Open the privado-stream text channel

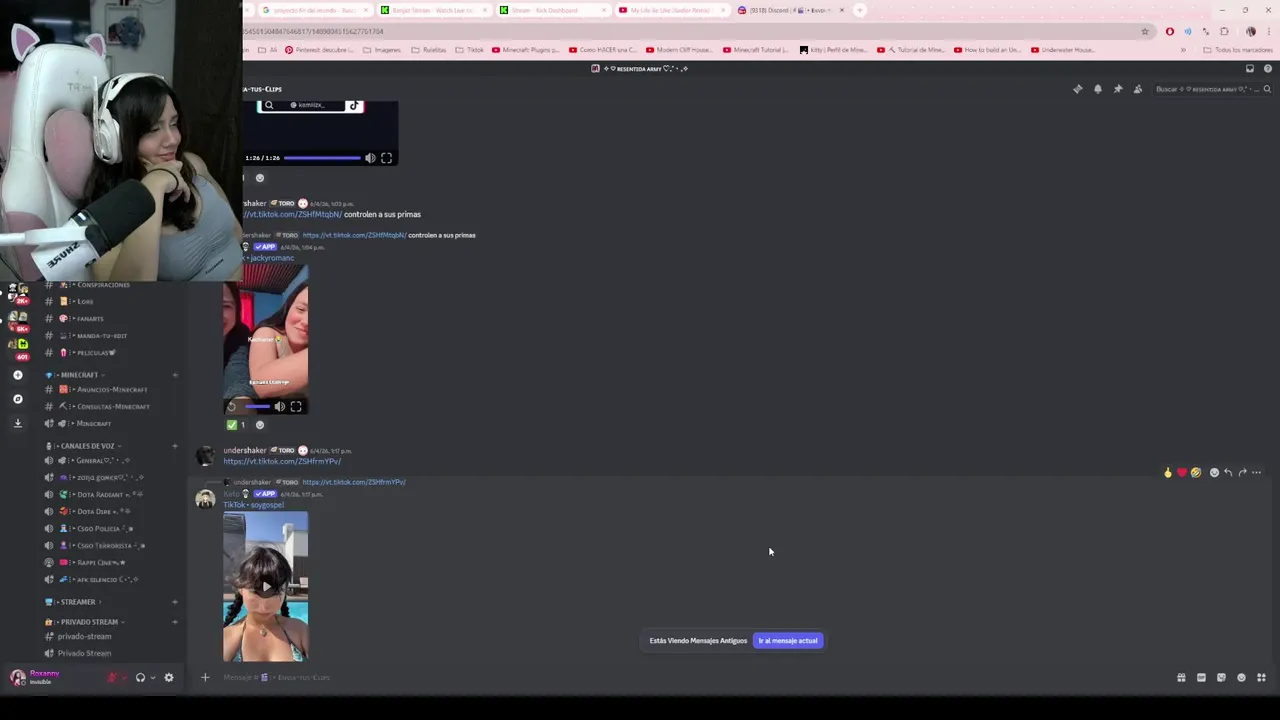tap(85, 637)
